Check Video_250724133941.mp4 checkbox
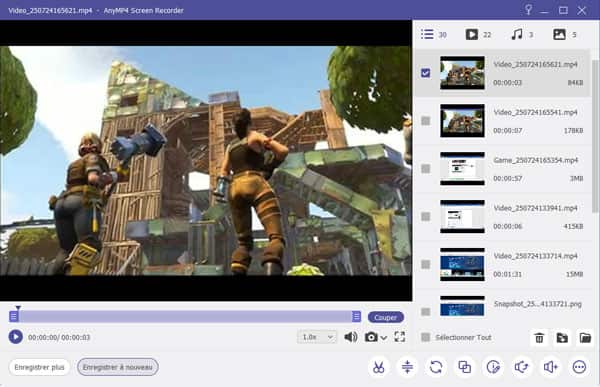600x387 pixels. click(426, 217)
